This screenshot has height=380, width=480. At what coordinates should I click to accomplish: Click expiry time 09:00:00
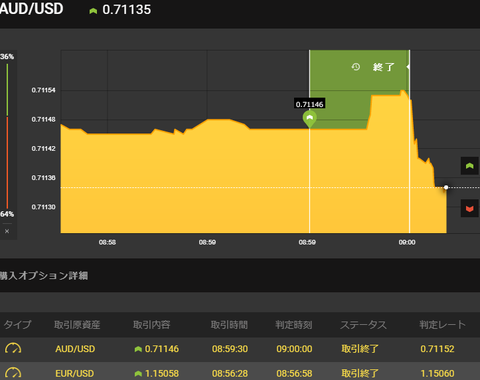click(294, 349)
